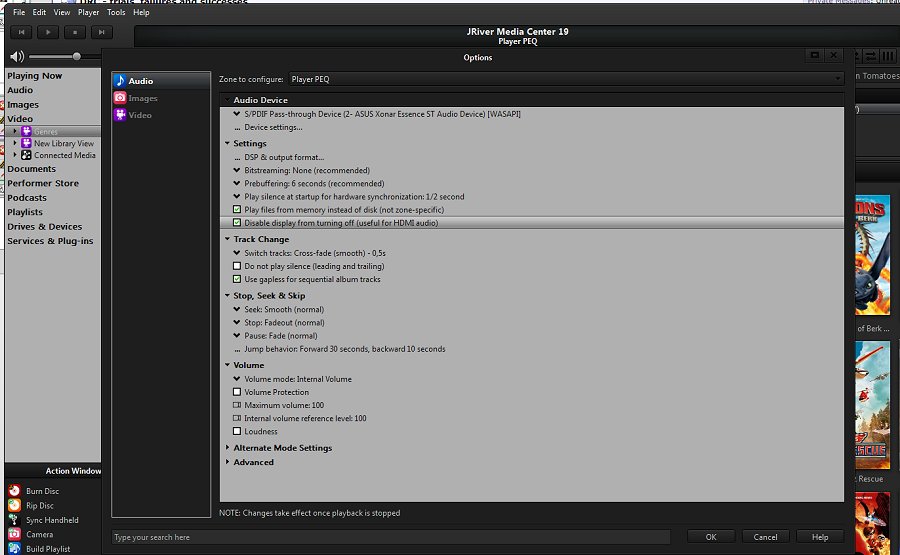Image resolution: width=900 pixels, height=555 pixels.
Task: Open the Edit menu
Action: (x=39, y=12)
